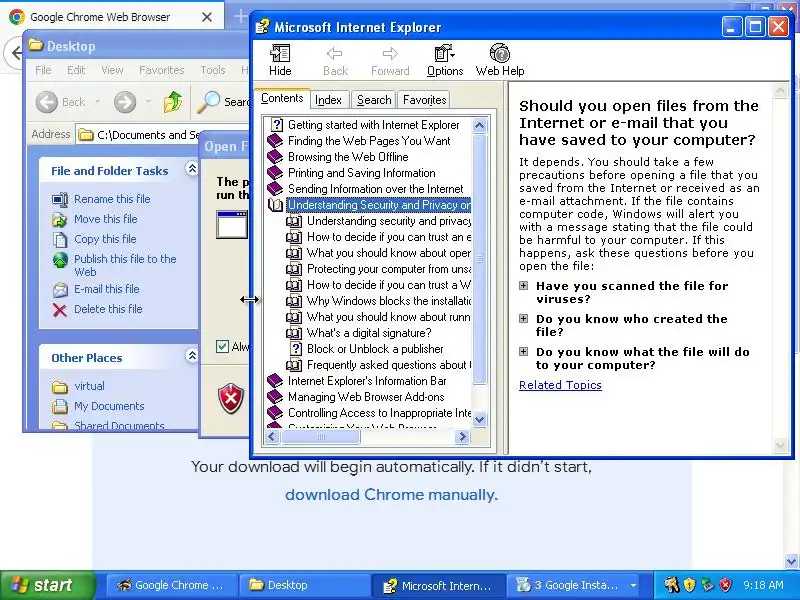The height and width of the screenshot is (600, 800).
Task: Open 'Frequently asked questions about' topic
Action: (x=388, y=365)
